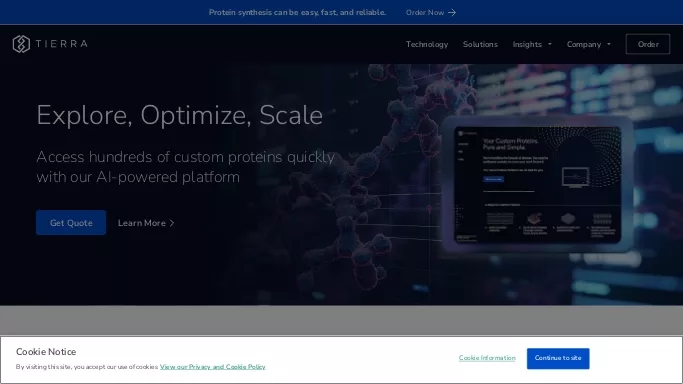Expand the Company dropdown arrow
This screenshot has width=683, height=384.
click(x=609, y=44)
